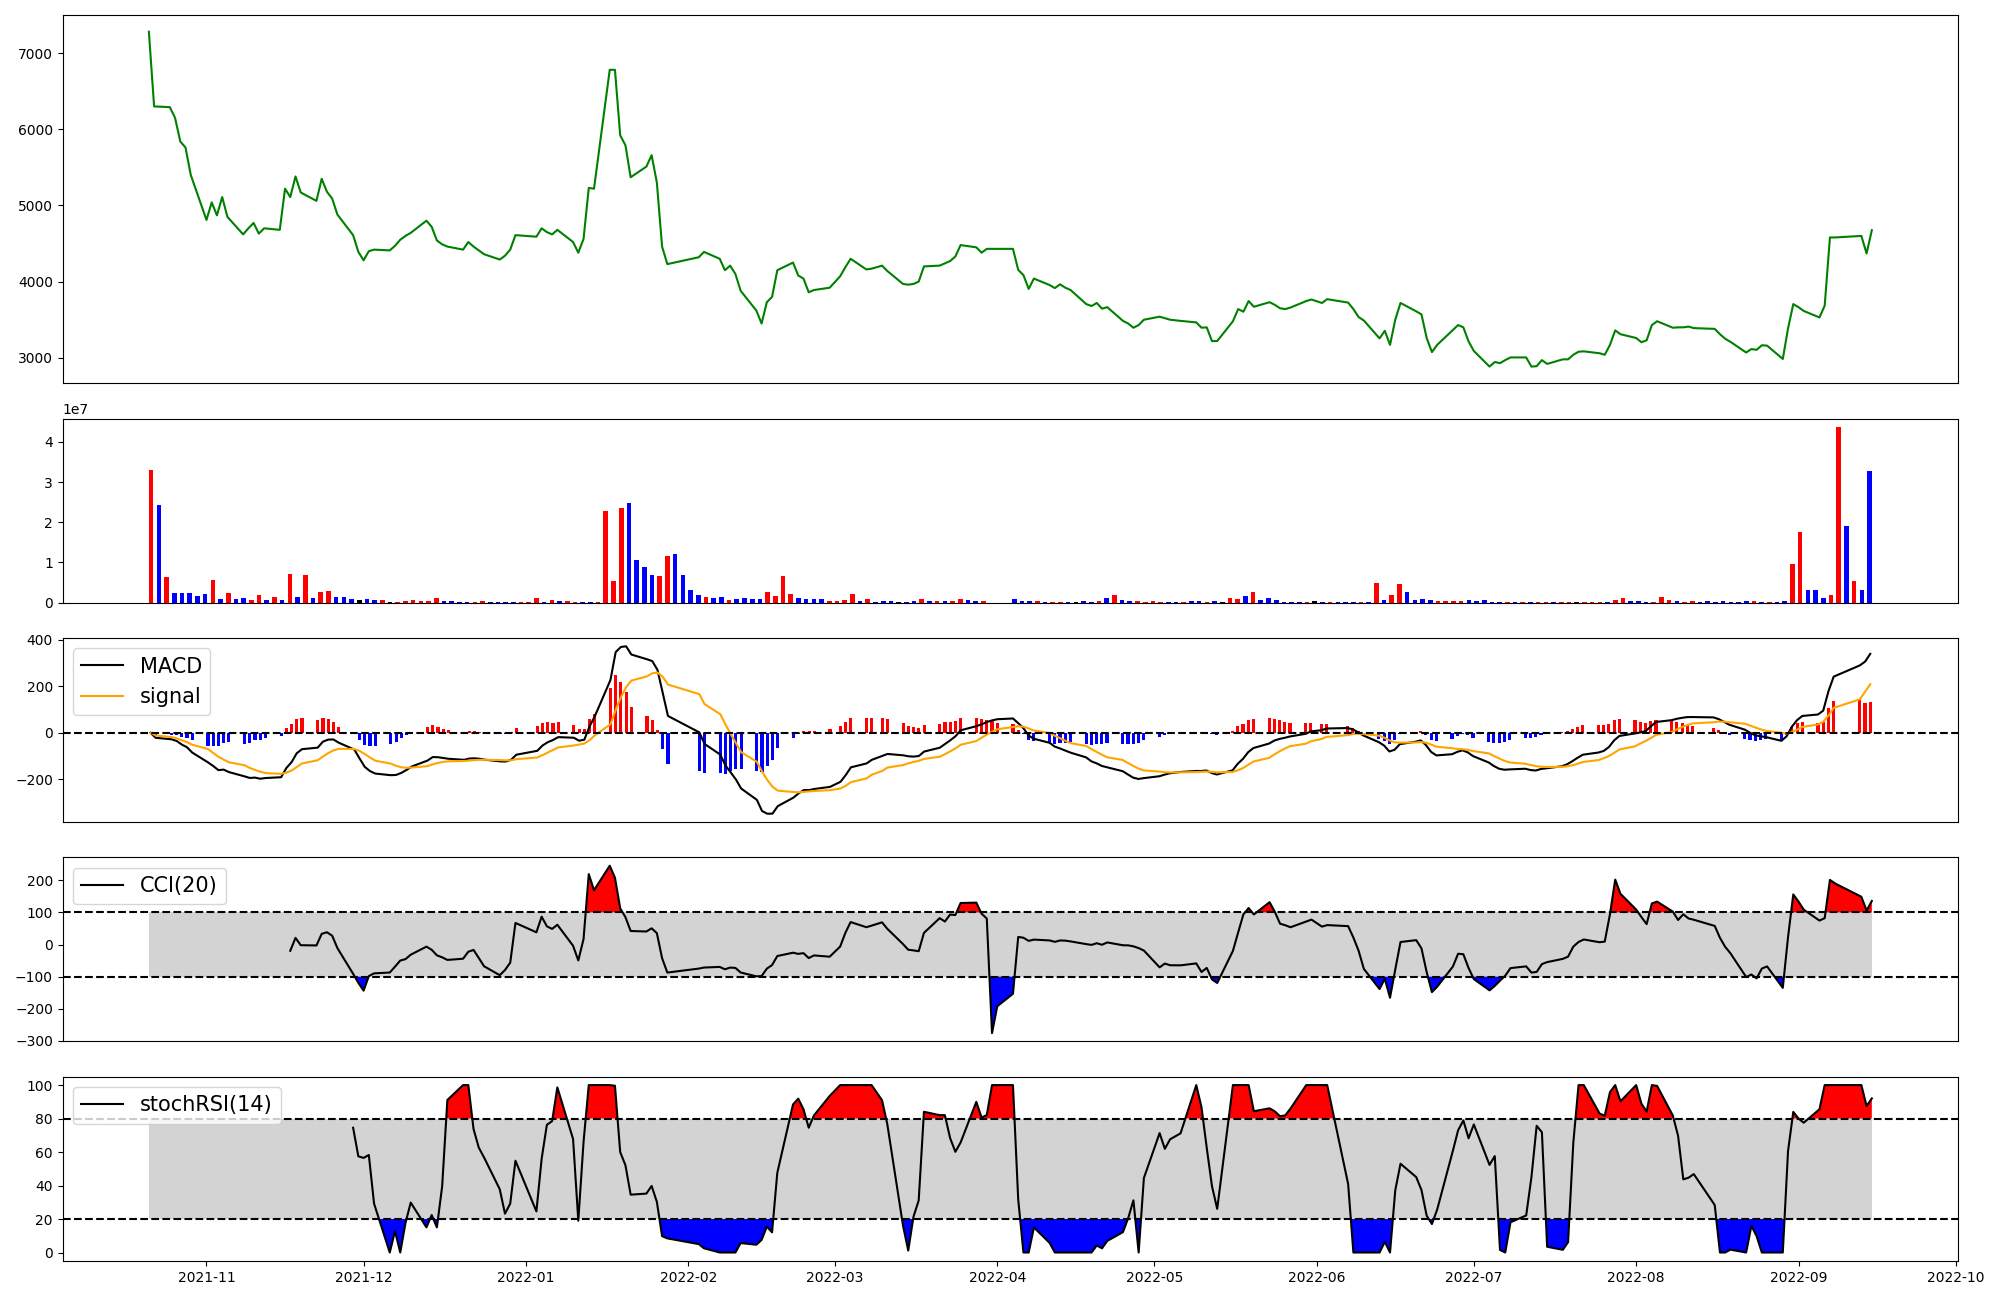This screenshot has width=2000, height=1300.
Task: Click the tallest red volume bar
Action: (x=1838, y=515)
